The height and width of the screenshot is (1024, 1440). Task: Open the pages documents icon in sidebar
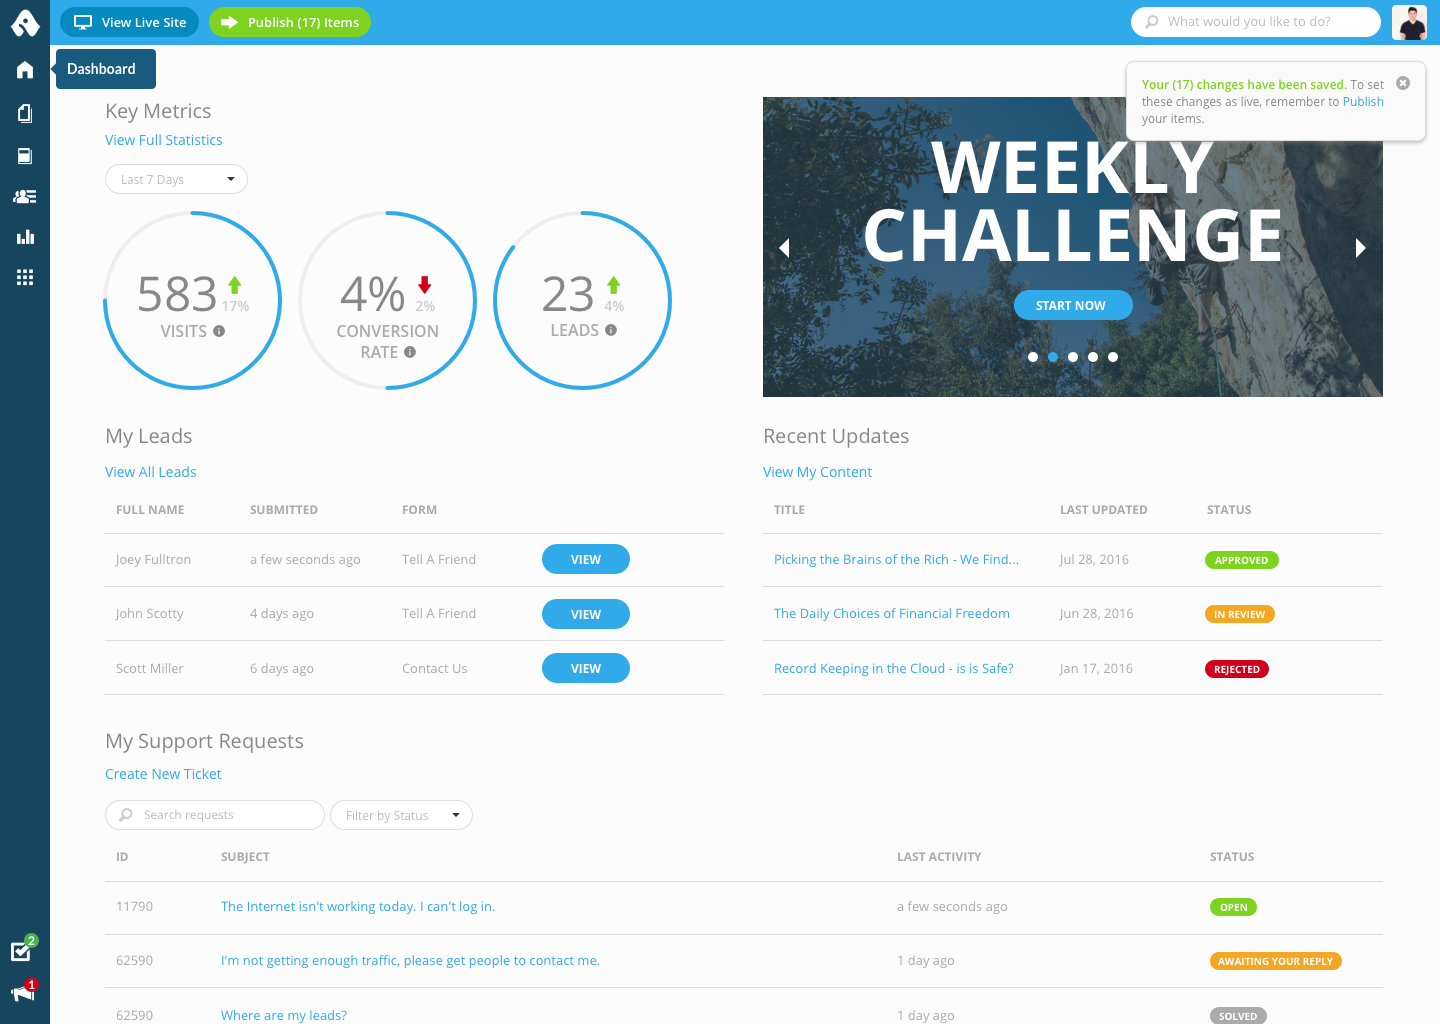[25, 113]
